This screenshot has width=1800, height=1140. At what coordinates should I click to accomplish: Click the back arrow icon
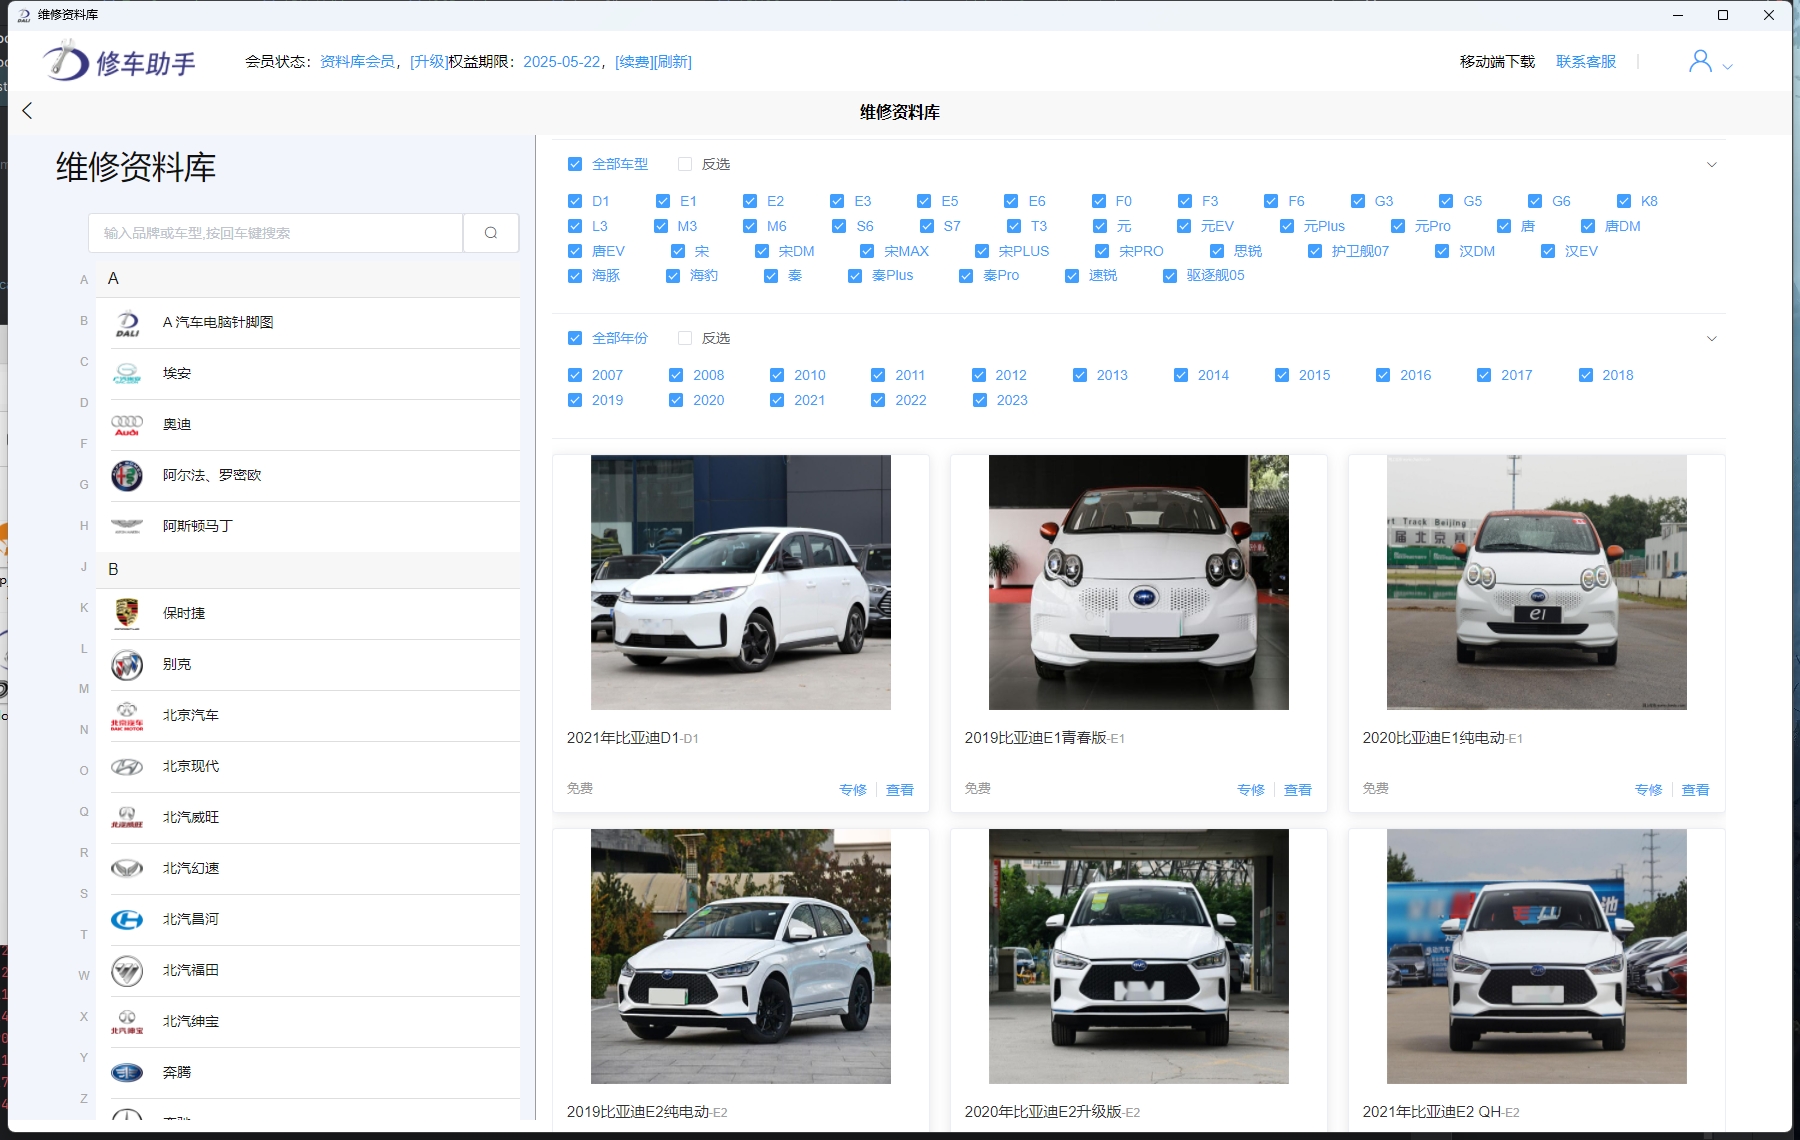(27, 111)
